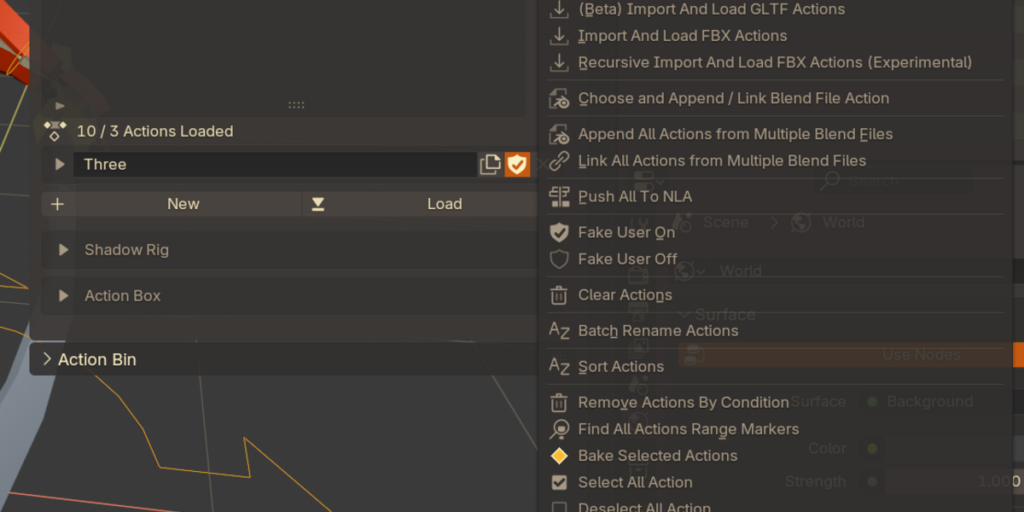Click the Find All Actions Range Markers icon
The height and width of the screenshot is (512, 1024).
pyautogui.click(x=560, y=429)
